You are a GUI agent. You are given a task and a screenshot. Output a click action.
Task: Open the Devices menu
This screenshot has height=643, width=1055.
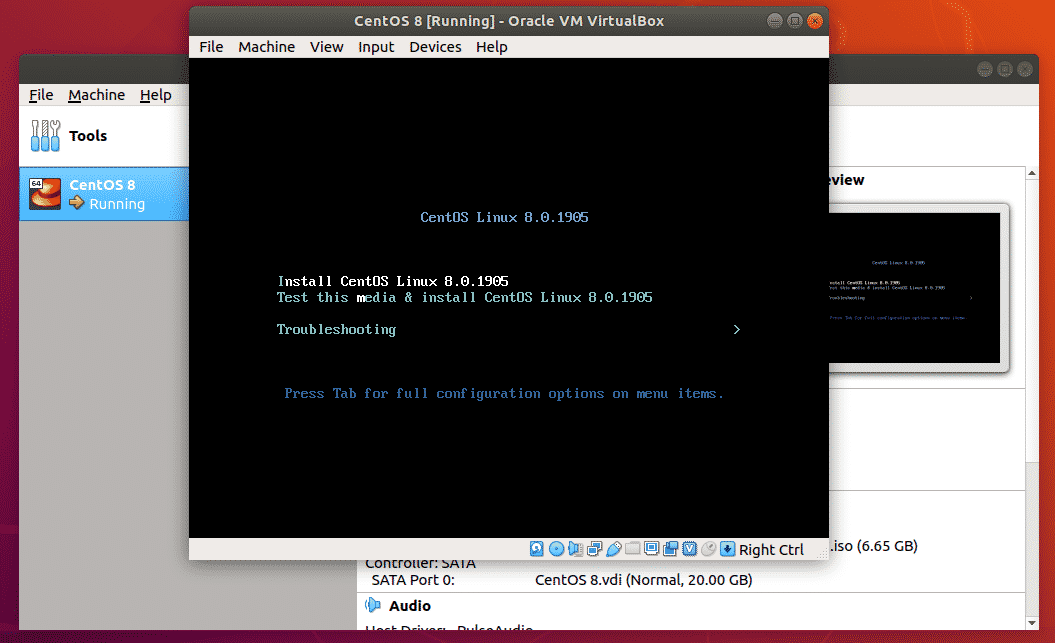point(435,46)
